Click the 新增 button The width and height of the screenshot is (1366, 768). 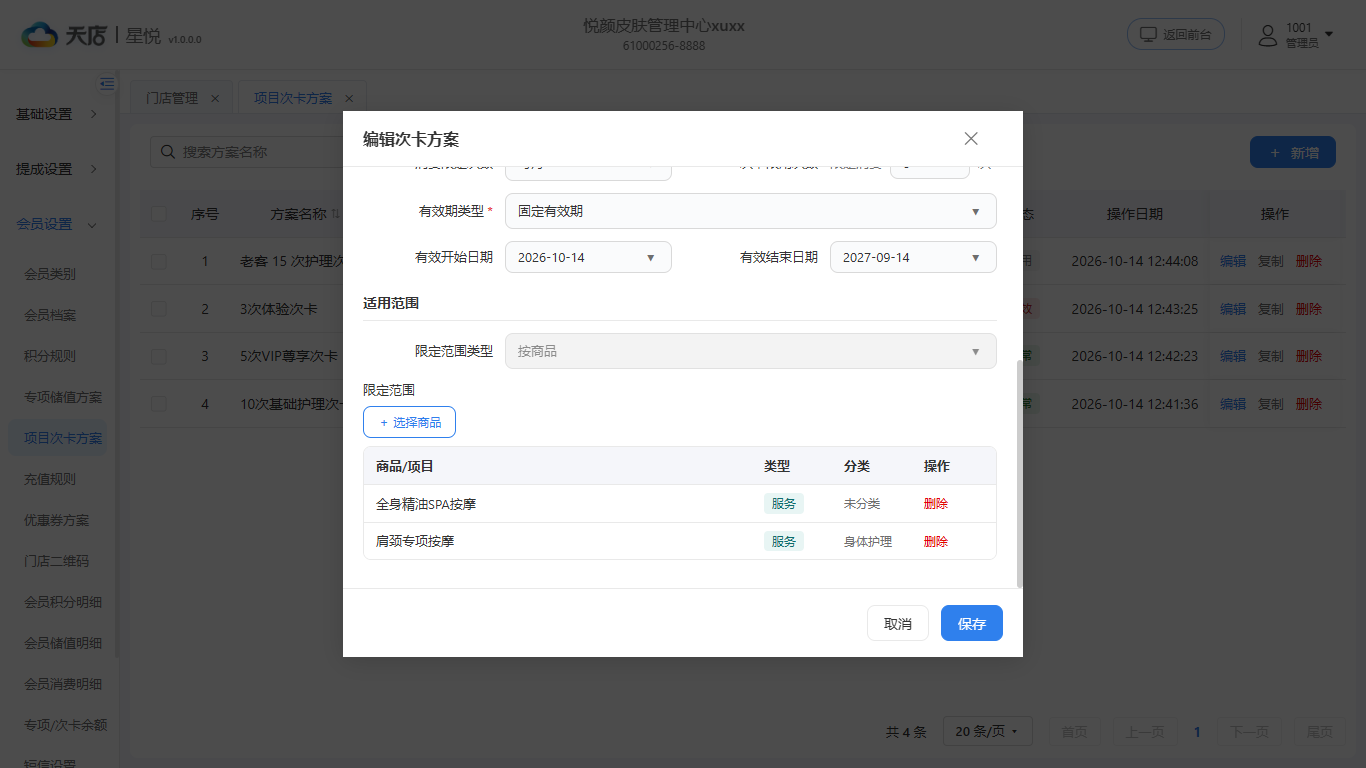1293,152
